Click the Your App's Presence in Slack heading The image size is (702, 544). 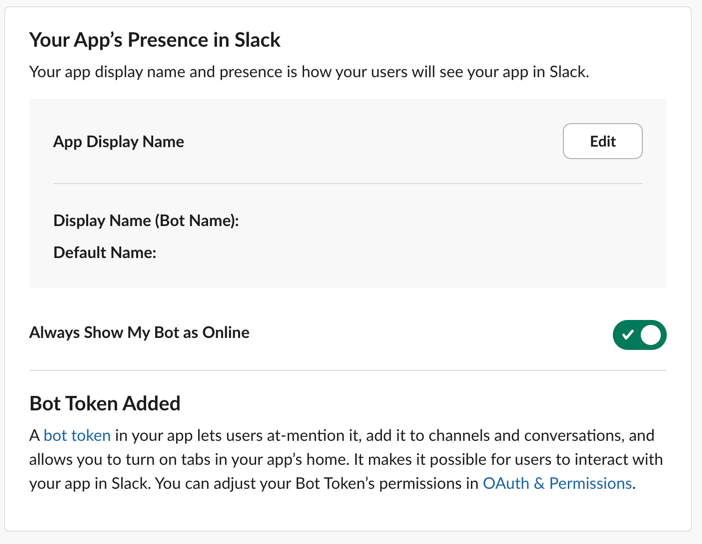pyautogui.click(x=155, y=40)
